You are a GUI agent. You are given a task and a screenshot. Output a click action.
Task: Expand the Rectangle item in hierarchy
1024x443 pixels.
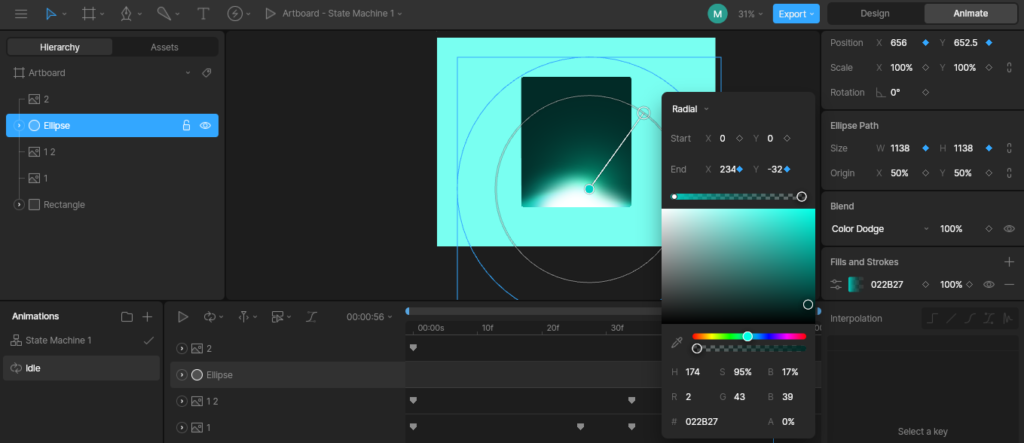(19, 205)
